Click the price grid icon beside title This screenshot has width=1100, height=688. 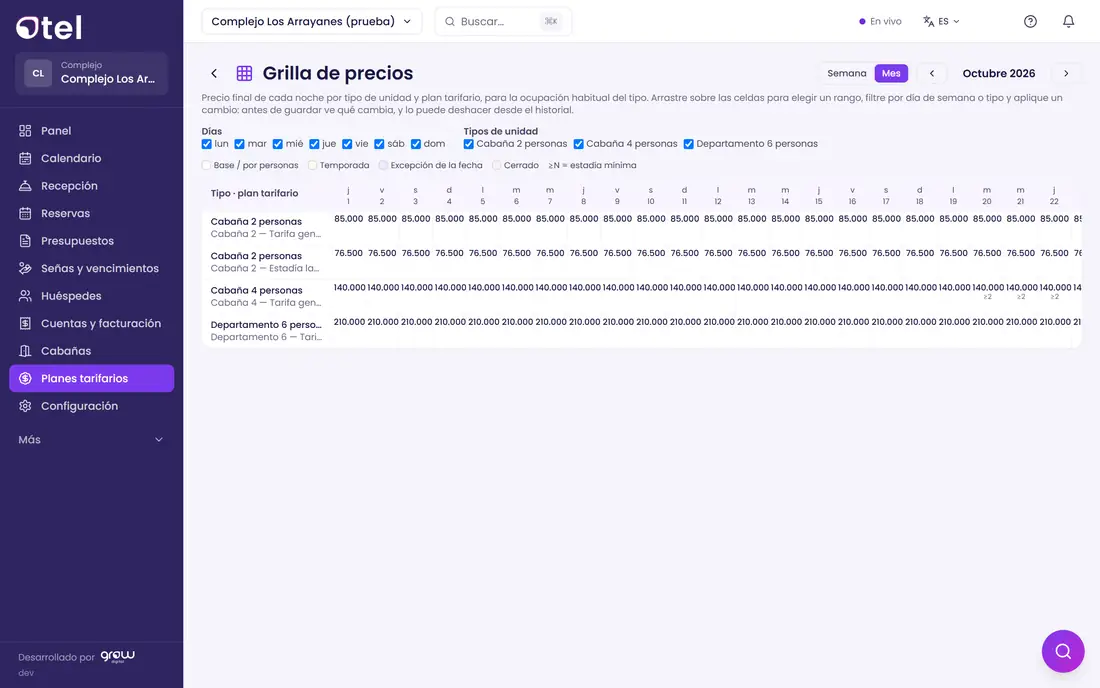coord(244,73)
